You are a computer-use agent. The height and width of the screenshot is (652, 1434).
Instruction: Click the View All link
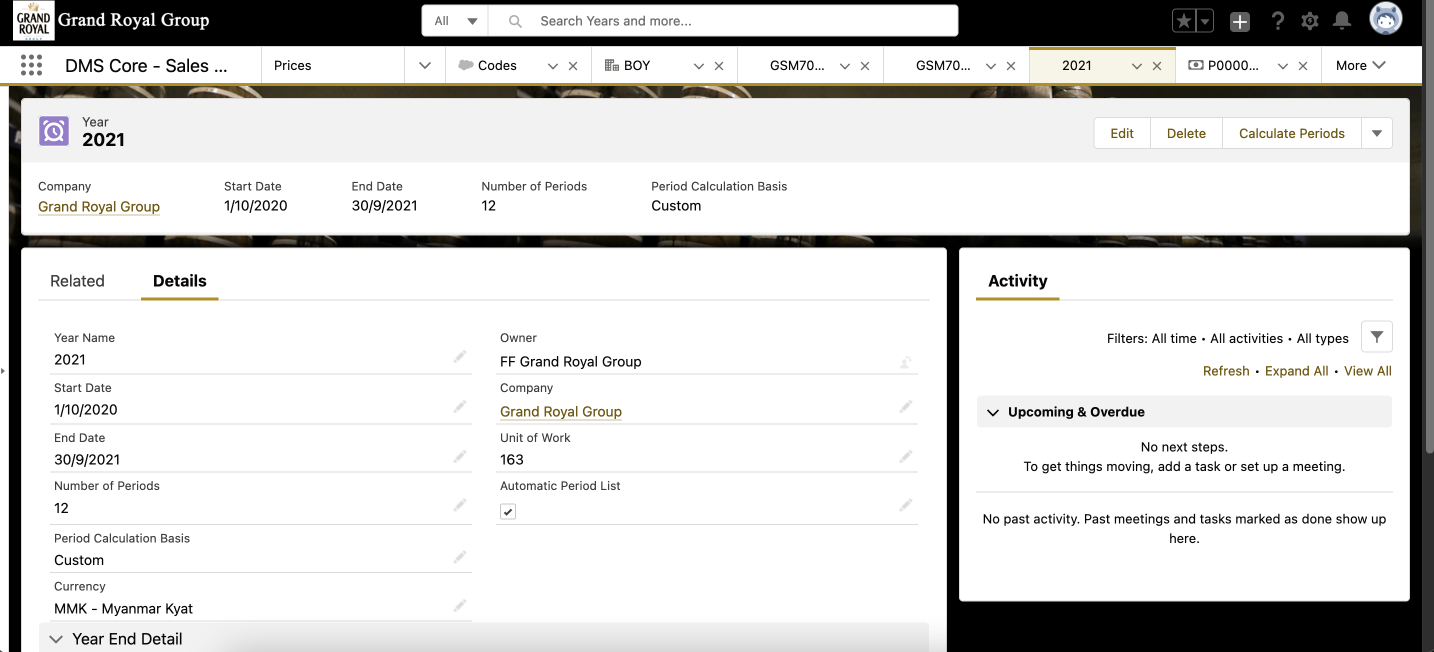point(1368,371)
